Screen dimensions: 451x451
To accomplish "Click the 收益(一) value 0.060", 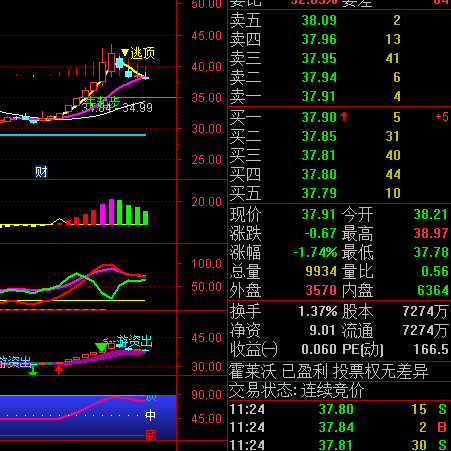I will pyautogui.click(x=319, y=349).
